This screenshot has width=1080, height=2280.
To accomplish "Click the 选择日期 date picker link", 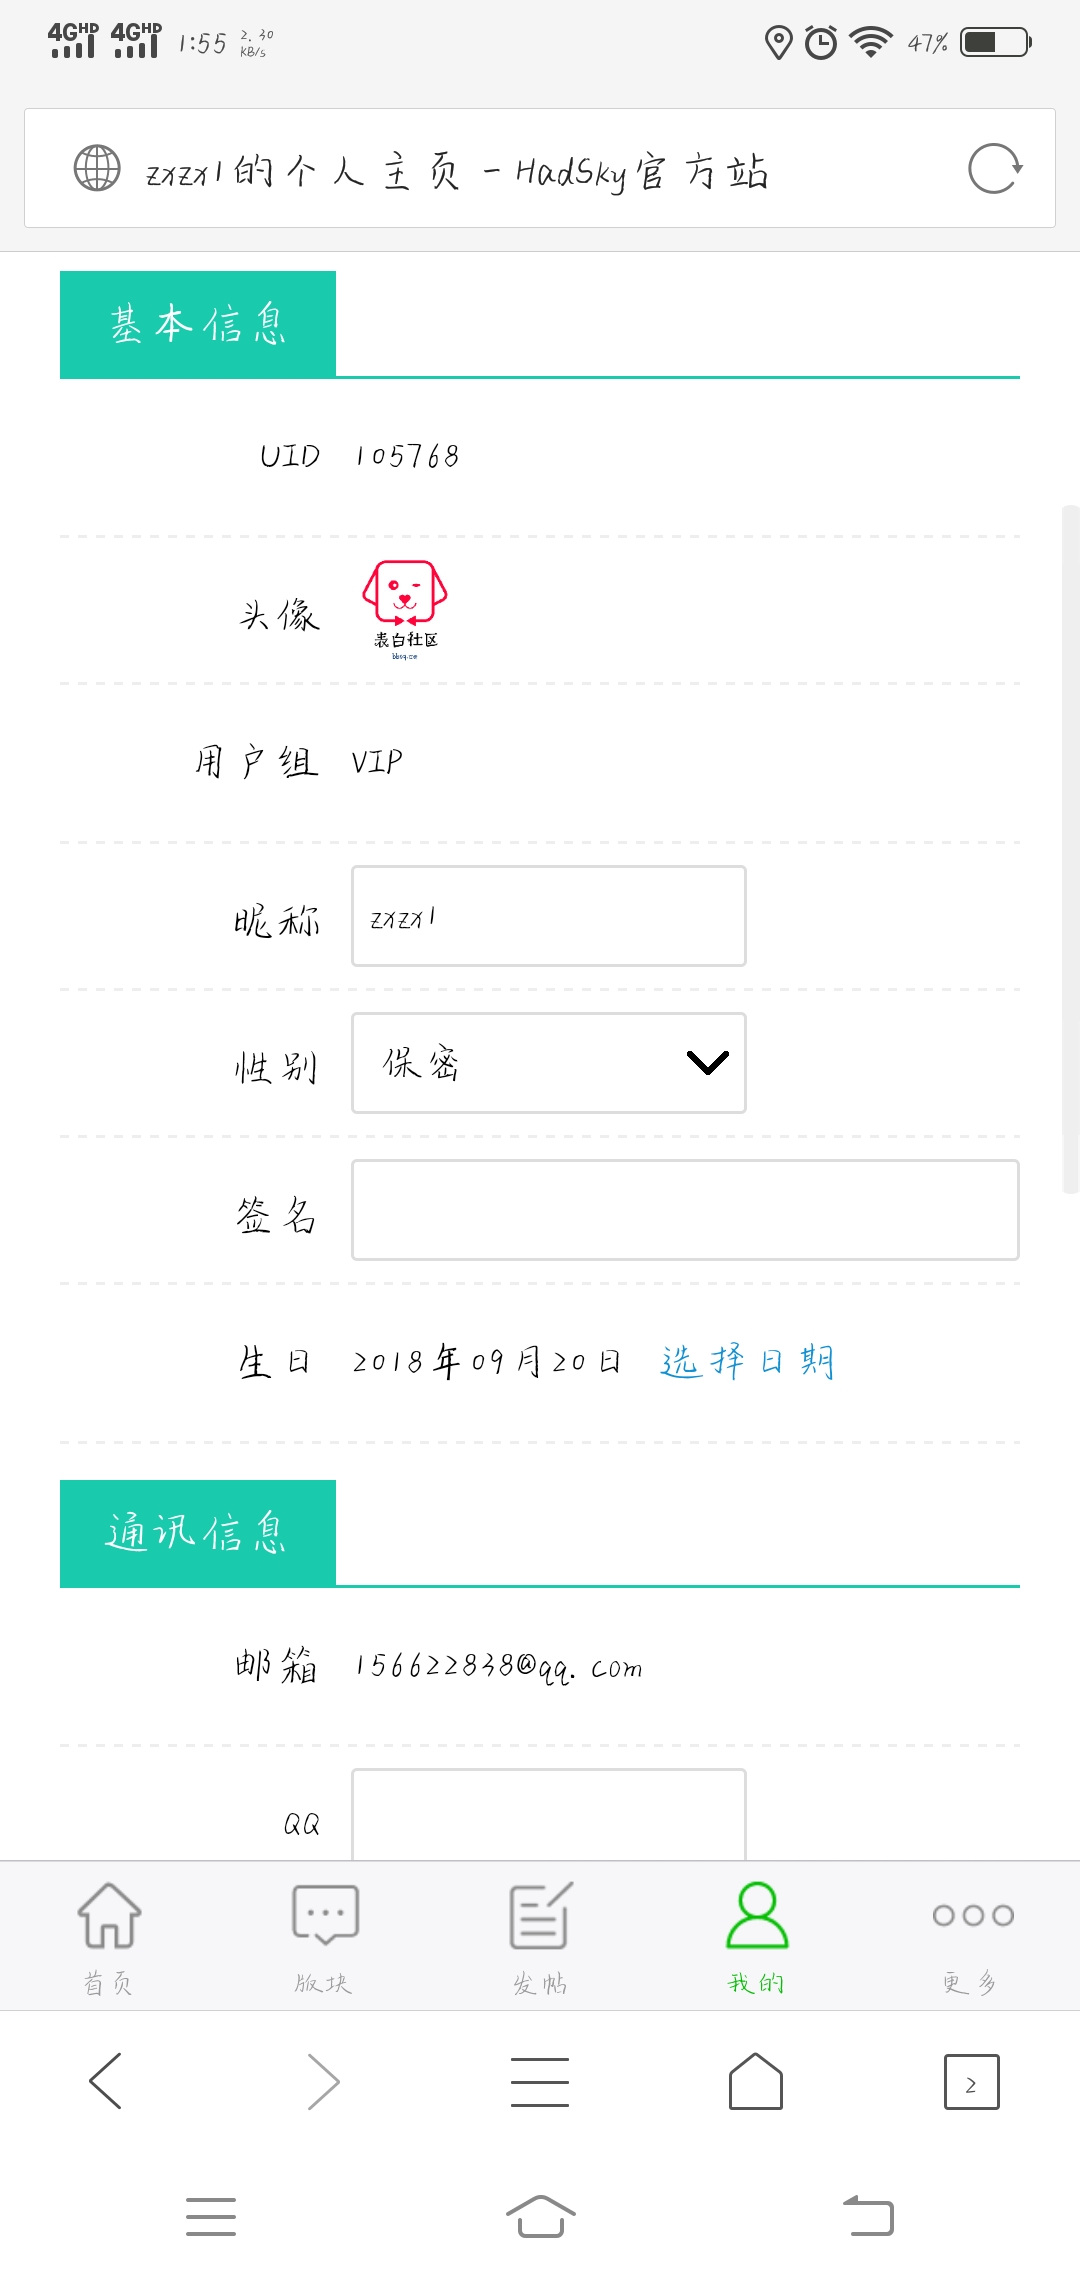I will tap(747, 1361).
